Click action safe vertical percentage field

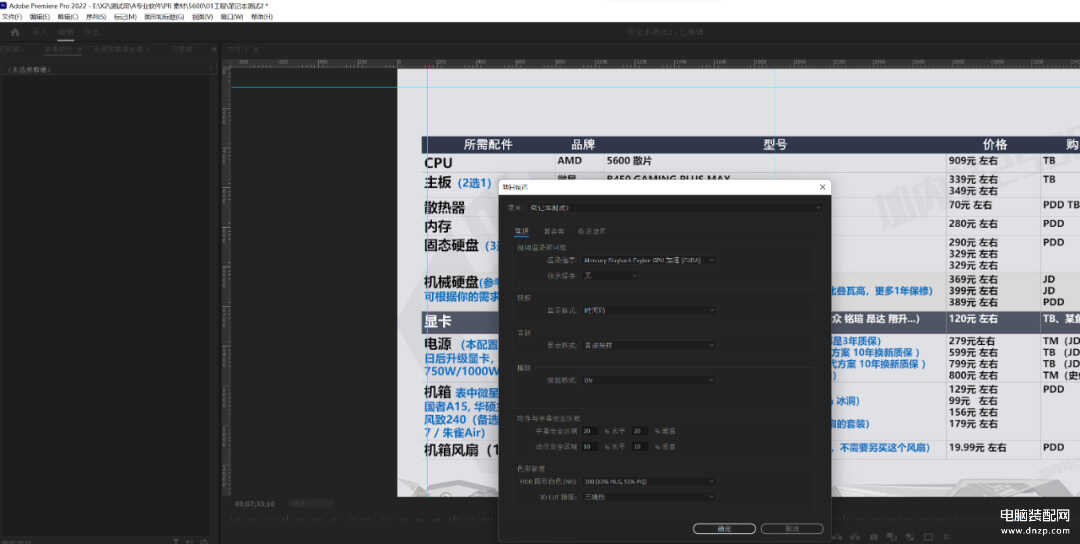tap(640, 446)
